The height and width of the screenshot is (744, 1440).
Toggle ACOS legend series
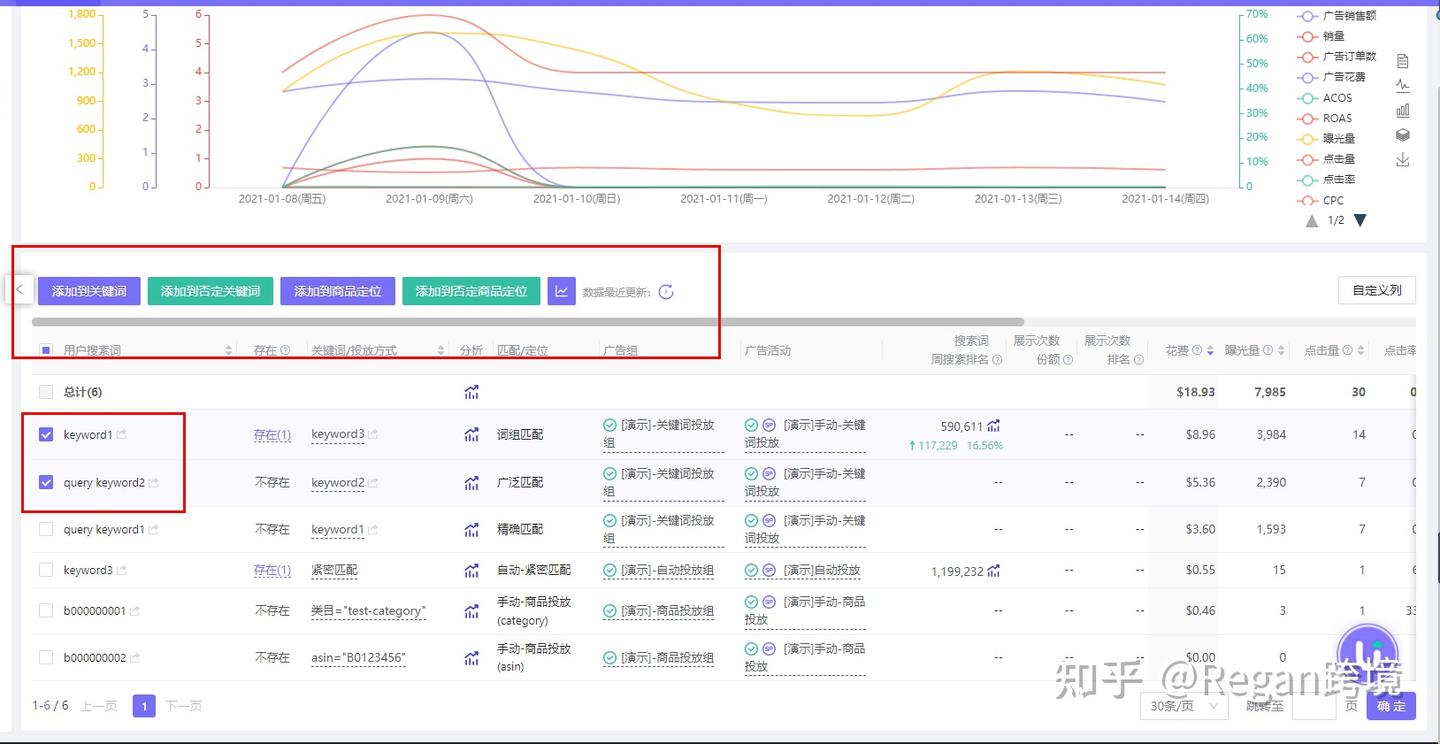[1325, 98]
